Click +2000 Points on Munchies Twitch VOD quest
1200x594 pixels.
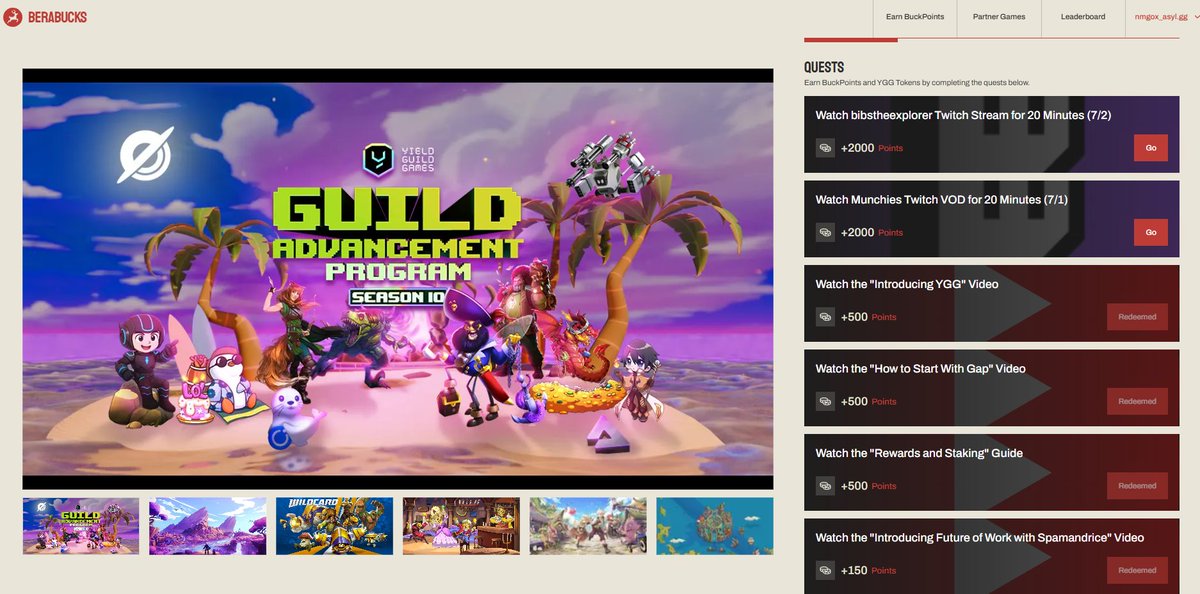pos(872,232)
